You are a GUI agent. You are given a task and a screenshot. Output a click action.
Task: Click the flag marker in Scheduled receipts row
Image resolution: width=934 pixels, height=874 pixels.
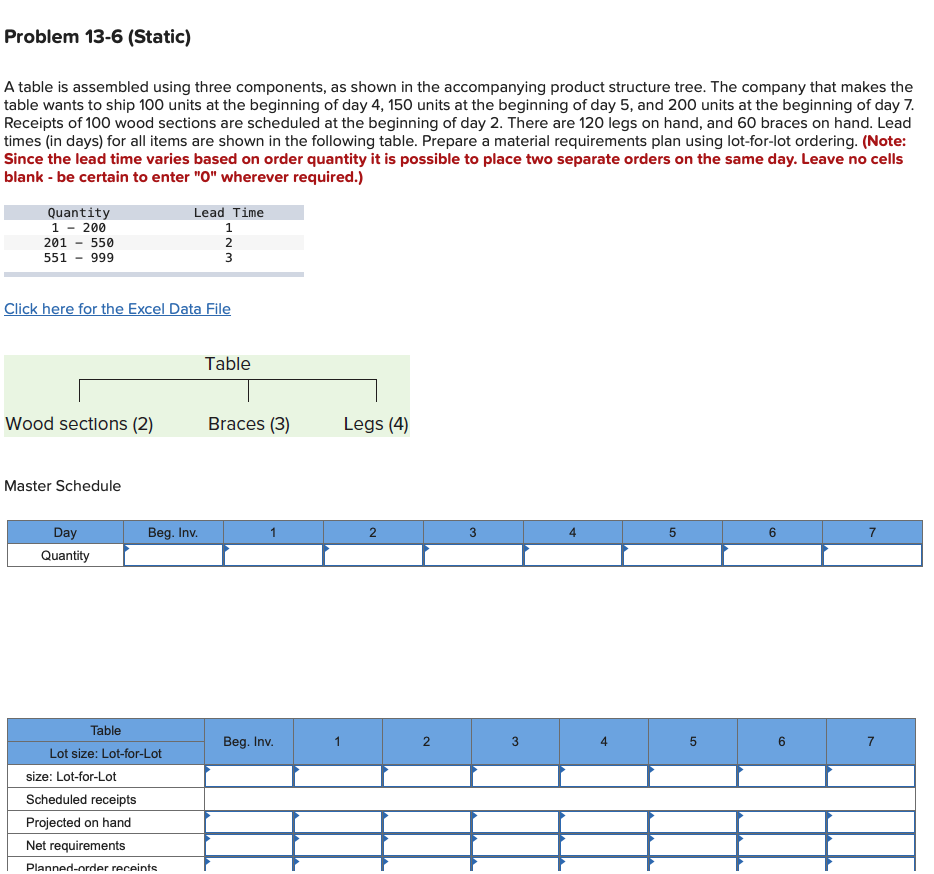pyautogui.click(x=209, y=799)
